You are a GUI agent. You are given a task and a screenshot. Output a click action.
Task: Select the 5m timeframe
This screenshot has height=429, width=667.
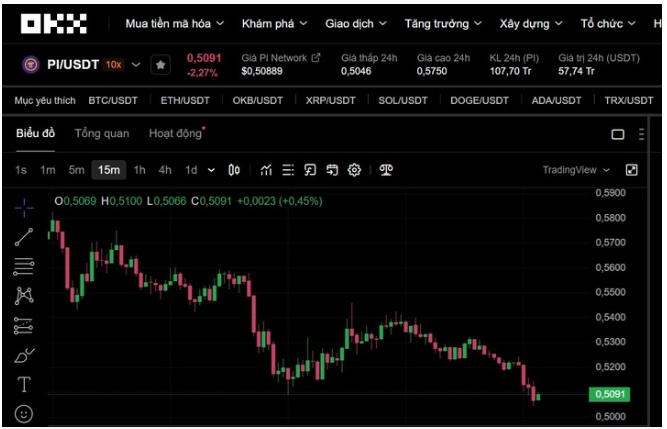[x=77, y=170]
